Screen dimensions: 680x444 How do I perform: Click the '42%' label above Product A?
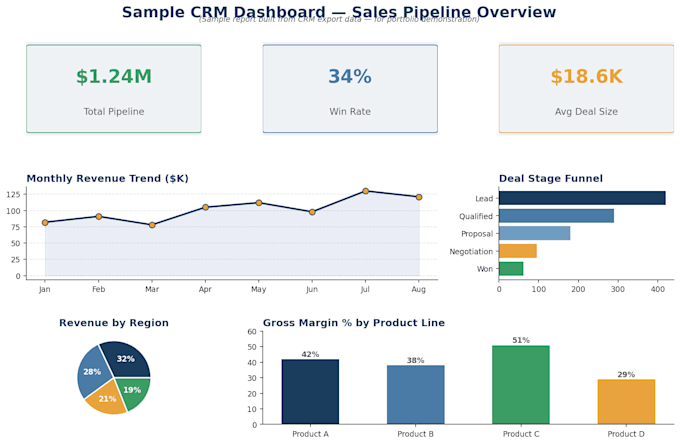coord(310,354)
